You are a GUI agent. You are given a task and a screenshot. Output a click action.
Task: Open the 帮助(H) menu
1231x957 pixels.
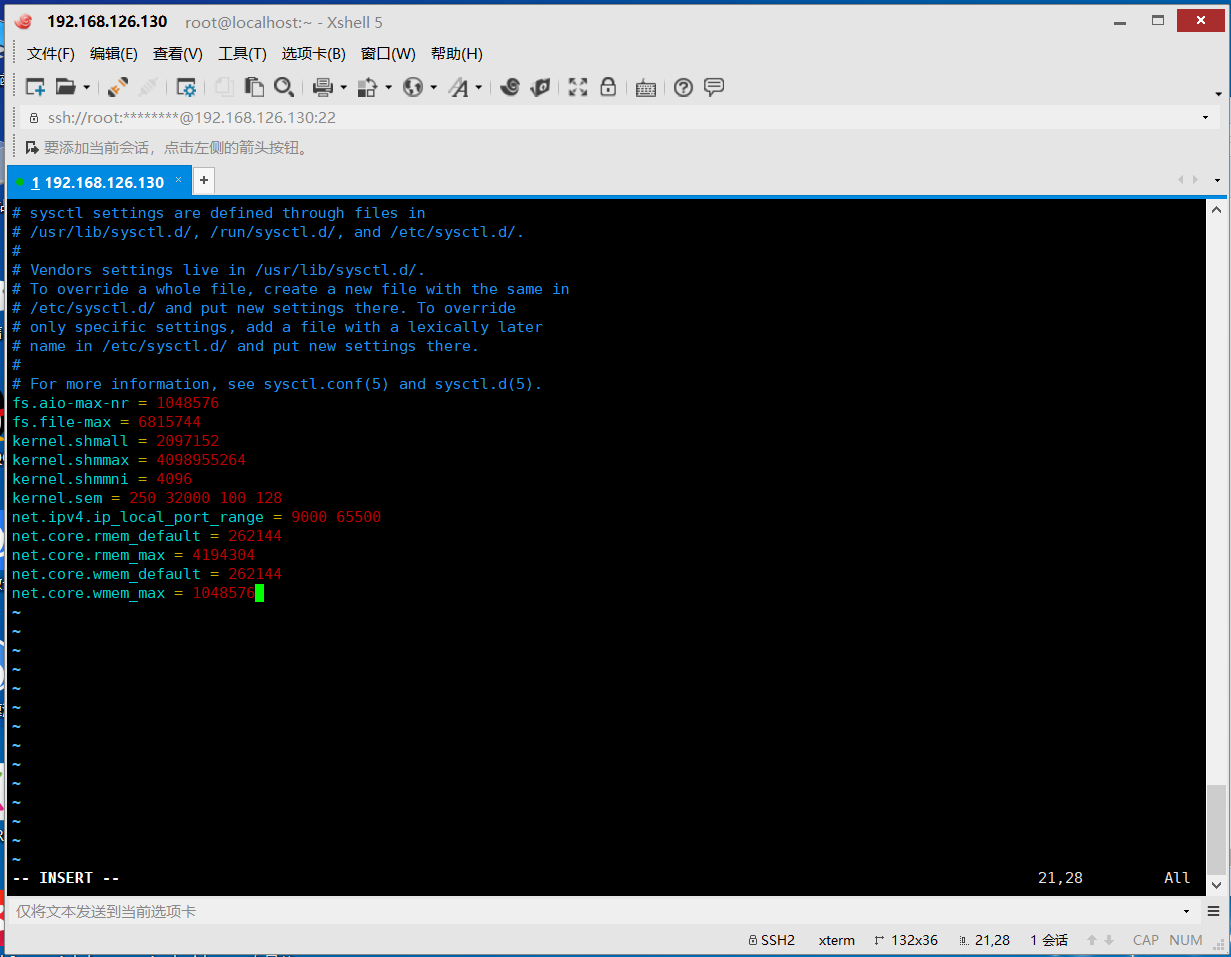[x=456, y=54]
